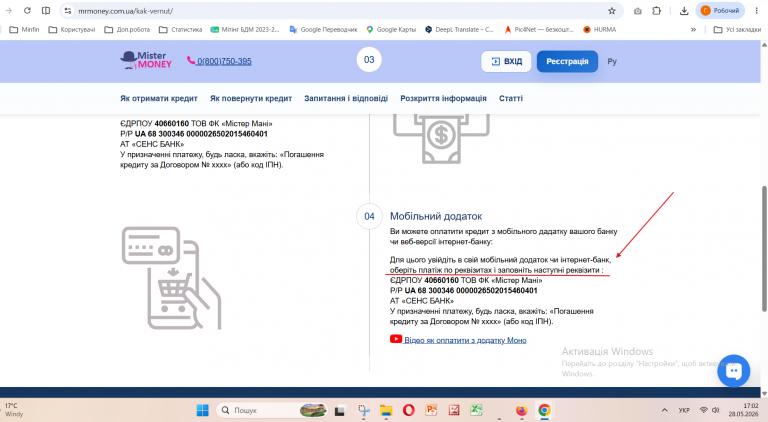This screenshot has height=422, width=768.
Task: Click the YouTube icon beside the video link
Action: (x=396, y=339)
